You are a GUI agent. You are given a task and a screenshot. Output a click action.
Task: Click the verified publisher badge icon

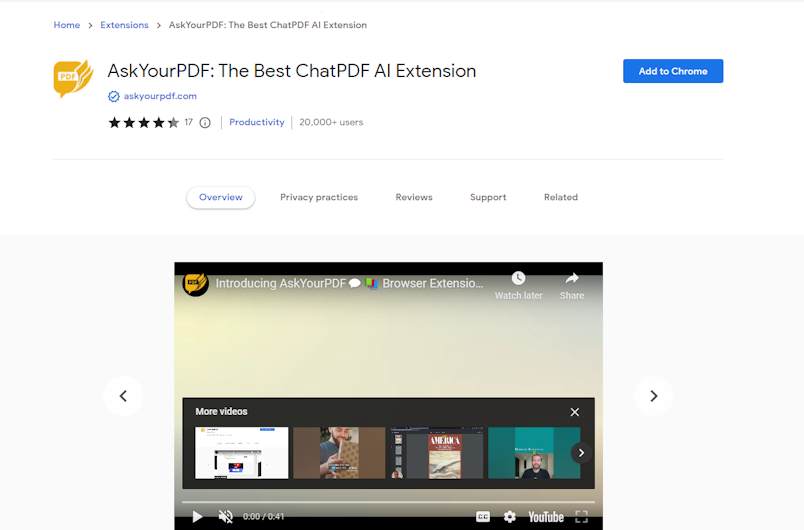(113, 96)
